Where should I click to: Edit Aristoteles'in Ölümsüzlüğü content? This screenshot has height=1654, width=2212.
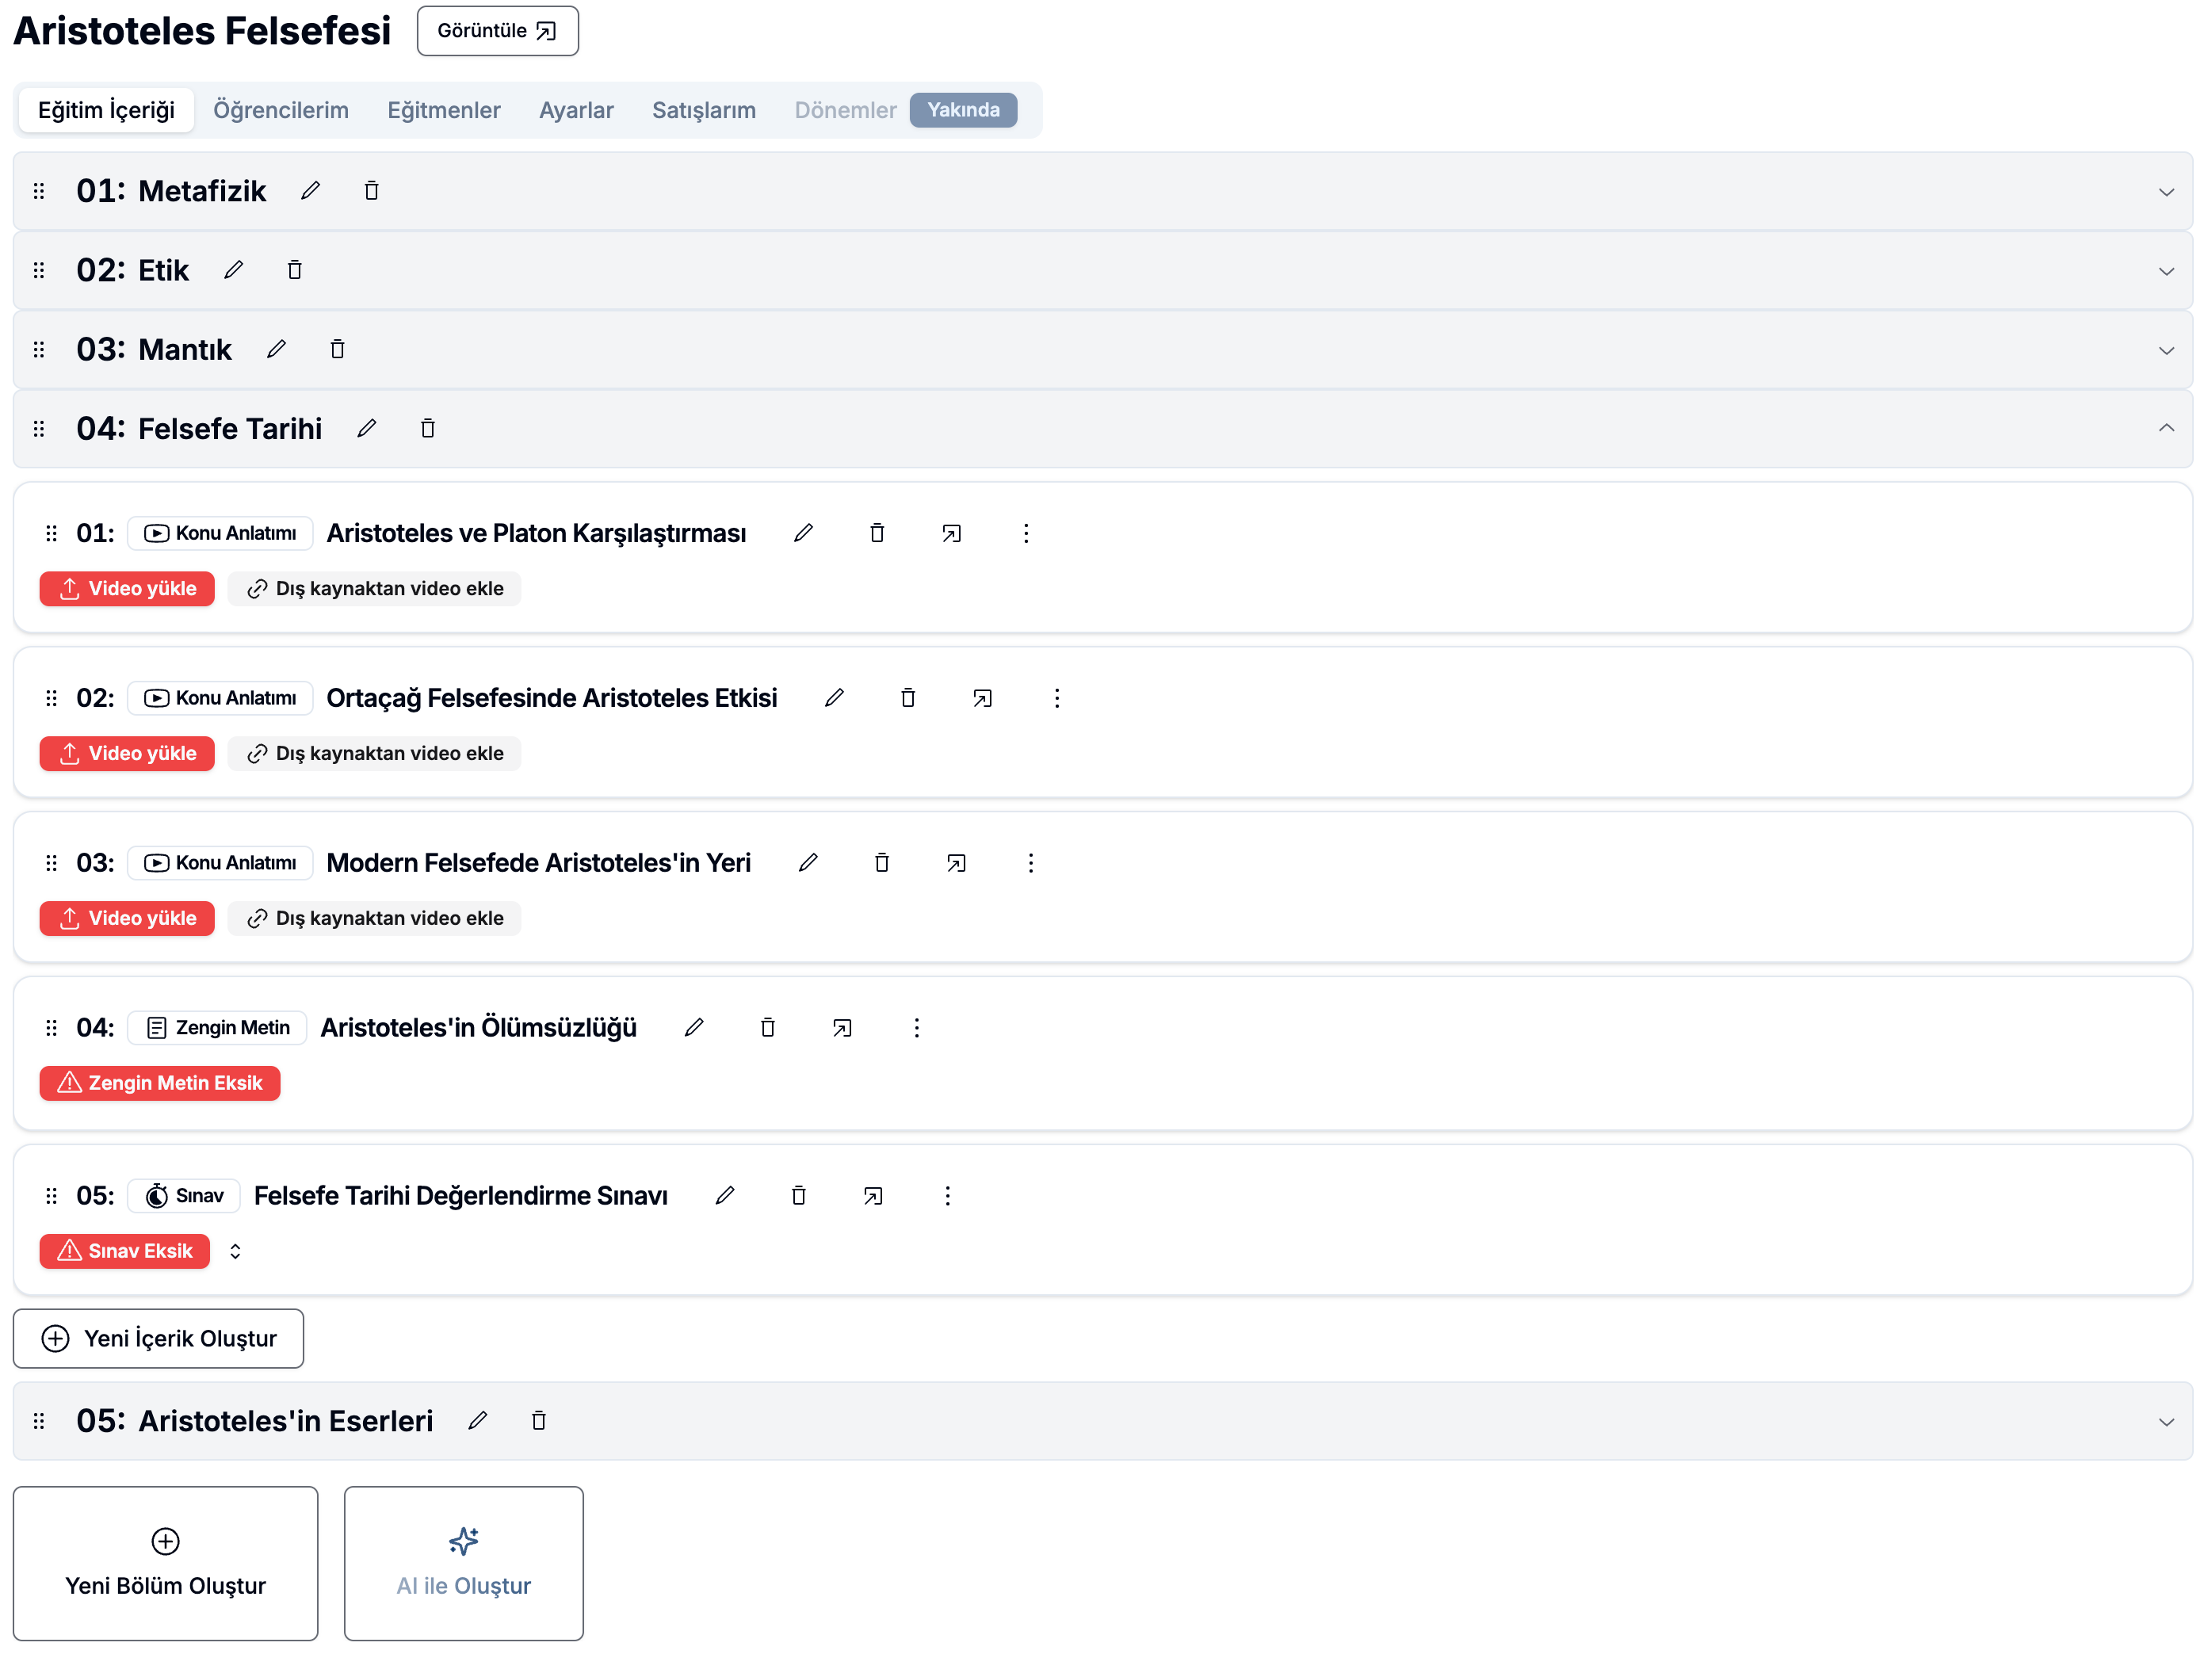tap(694, 1028)
